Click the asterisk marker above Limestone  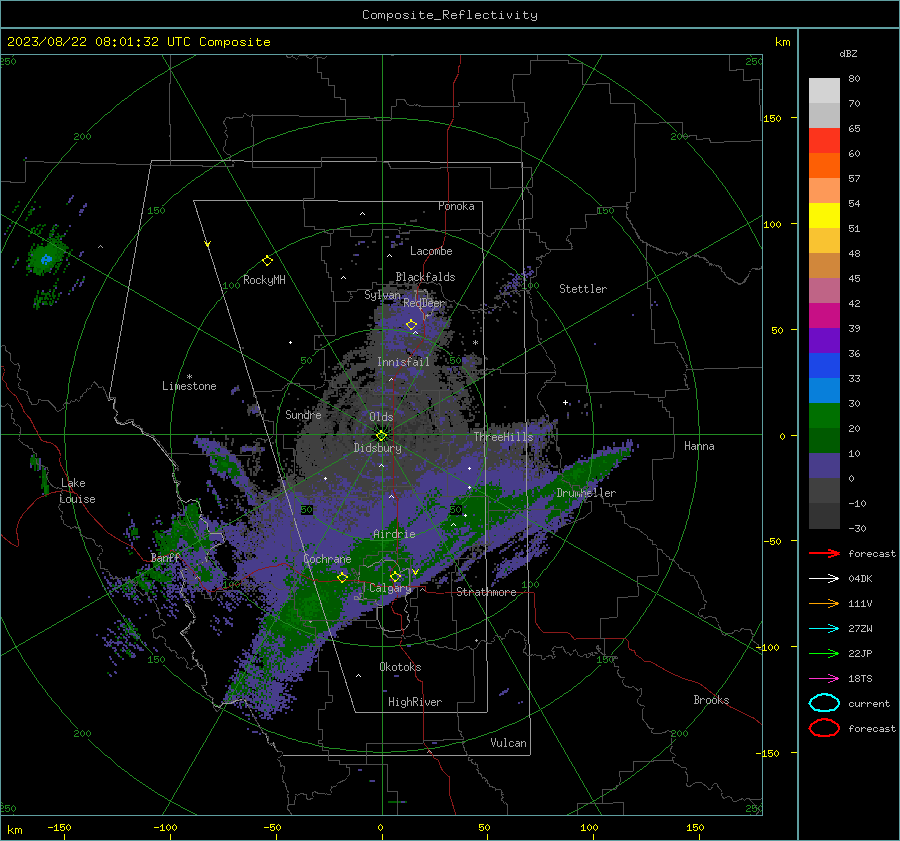point(189,377)
